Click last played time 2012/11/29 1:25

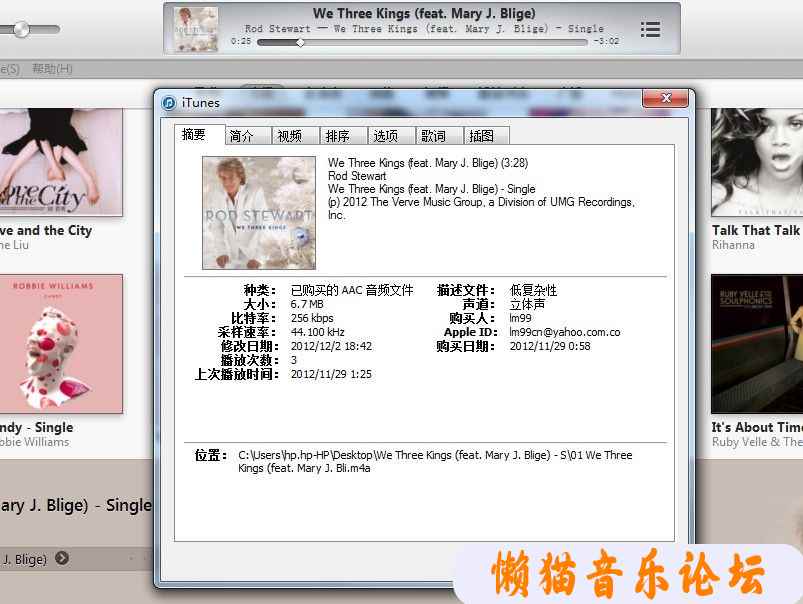click(x=331, y=374)
